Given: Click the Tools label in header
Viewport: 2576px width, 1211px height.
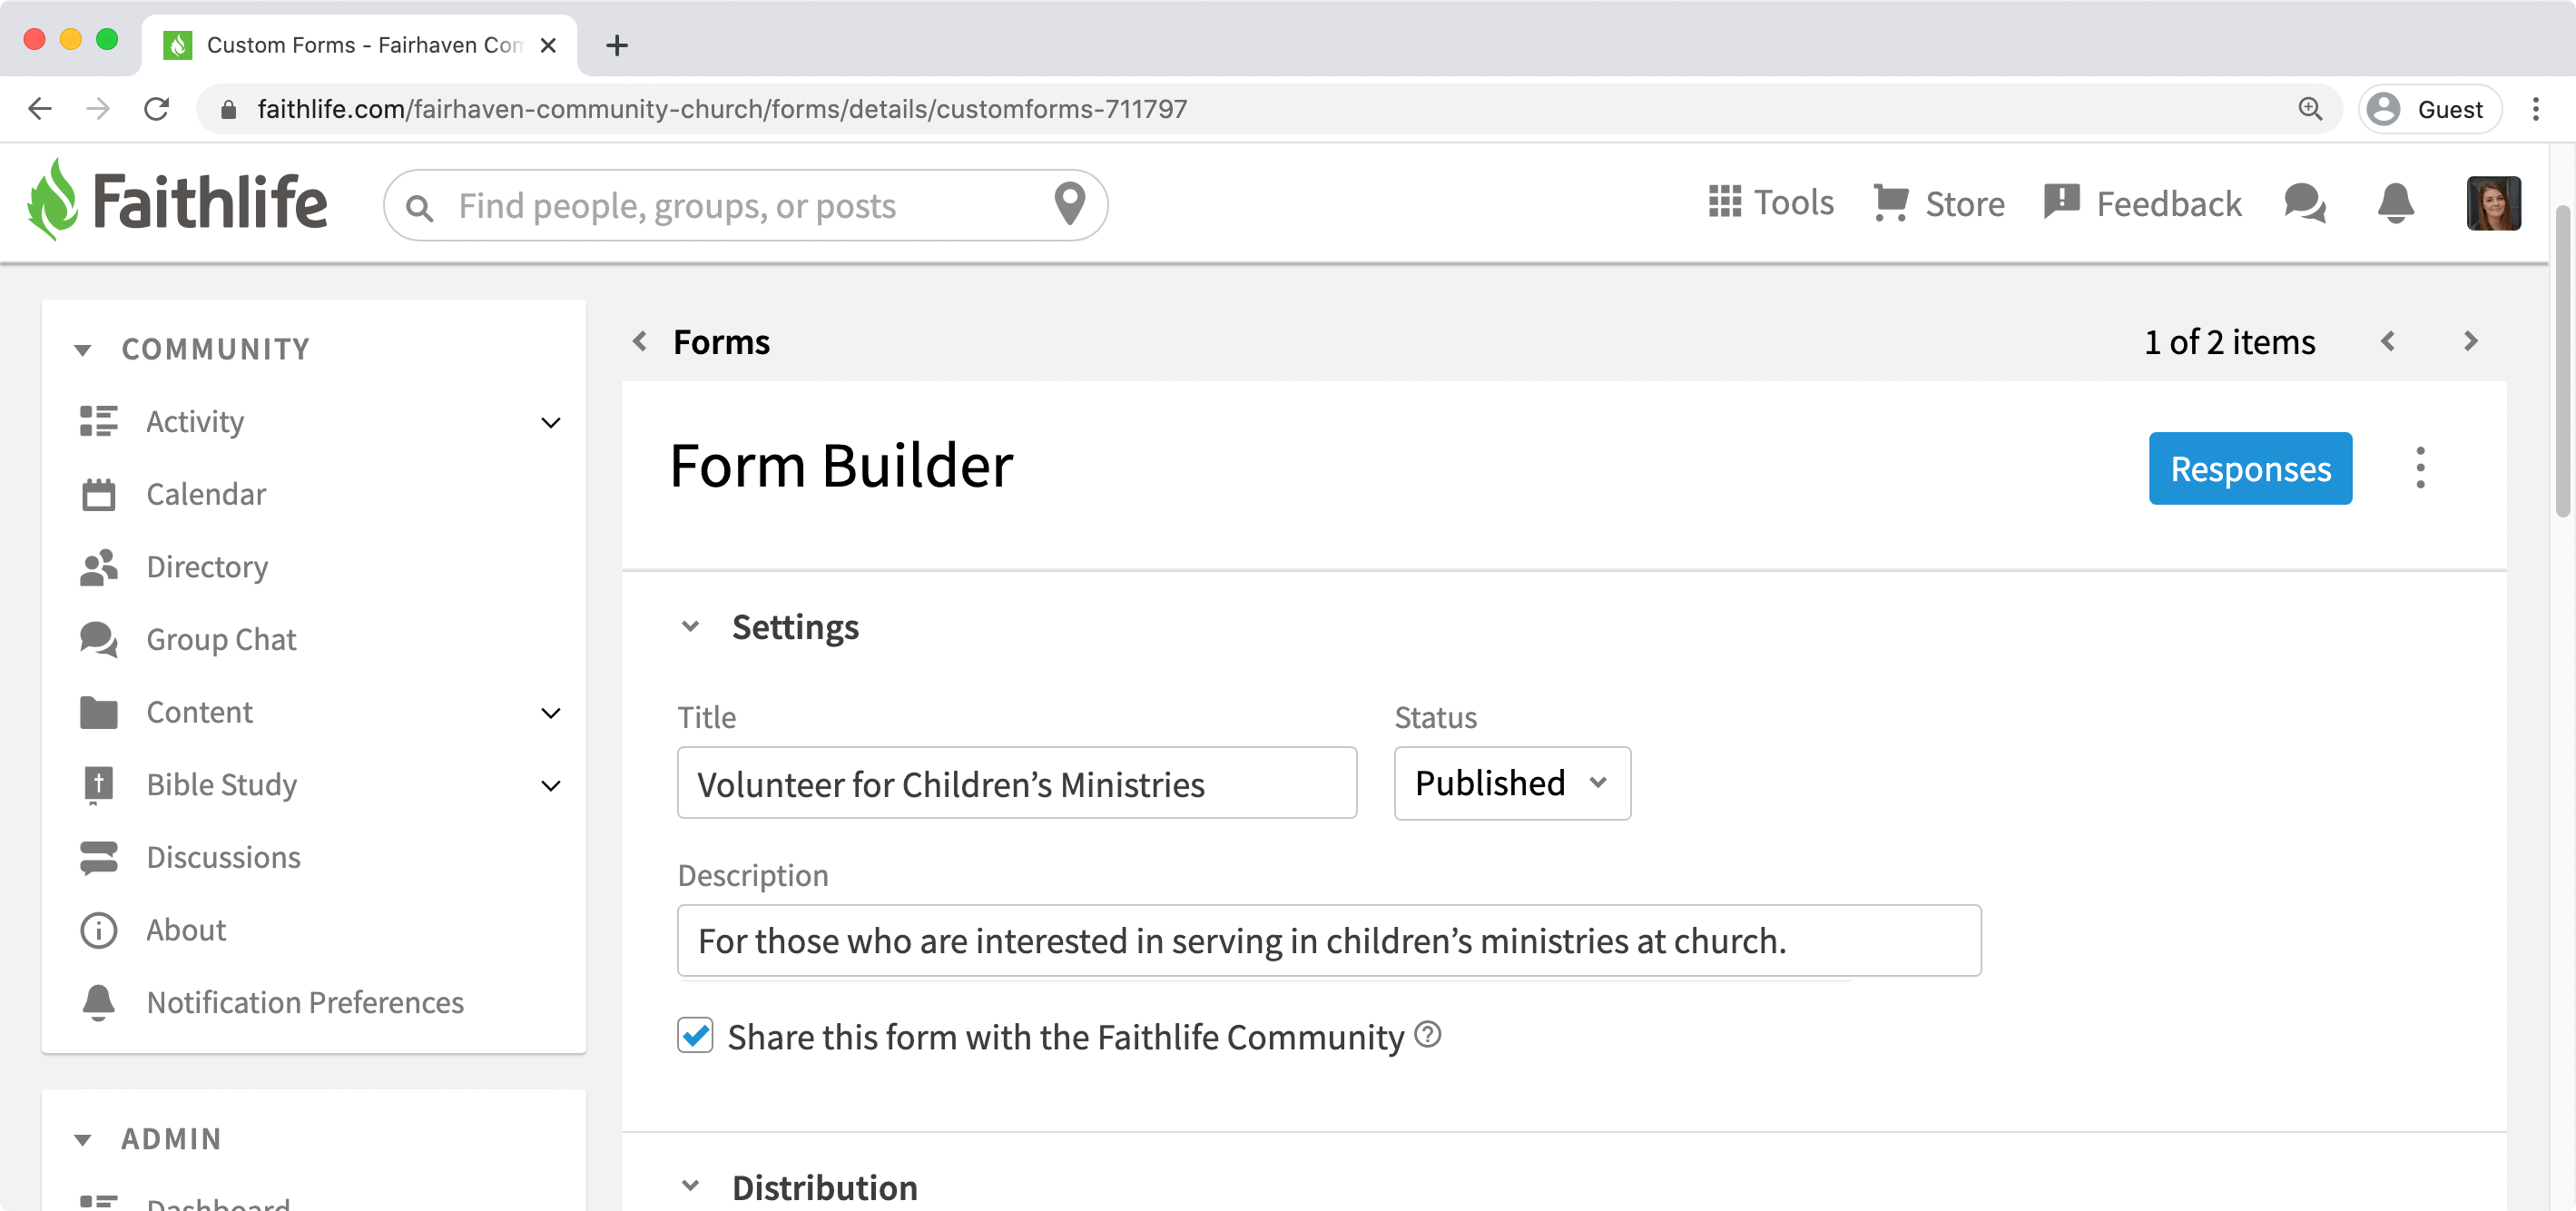Looking at the screenshot, I should 1794,203.
